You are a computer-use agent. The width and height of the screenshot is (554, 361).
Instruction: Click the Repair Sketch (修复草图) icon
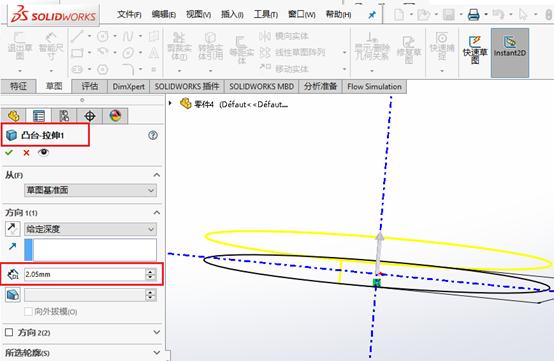[409, 49]
